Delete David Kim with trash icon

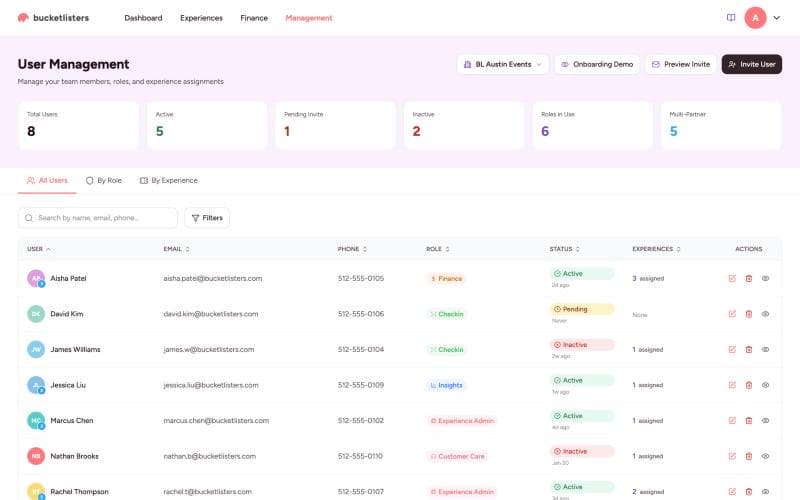tap(748, 314)
